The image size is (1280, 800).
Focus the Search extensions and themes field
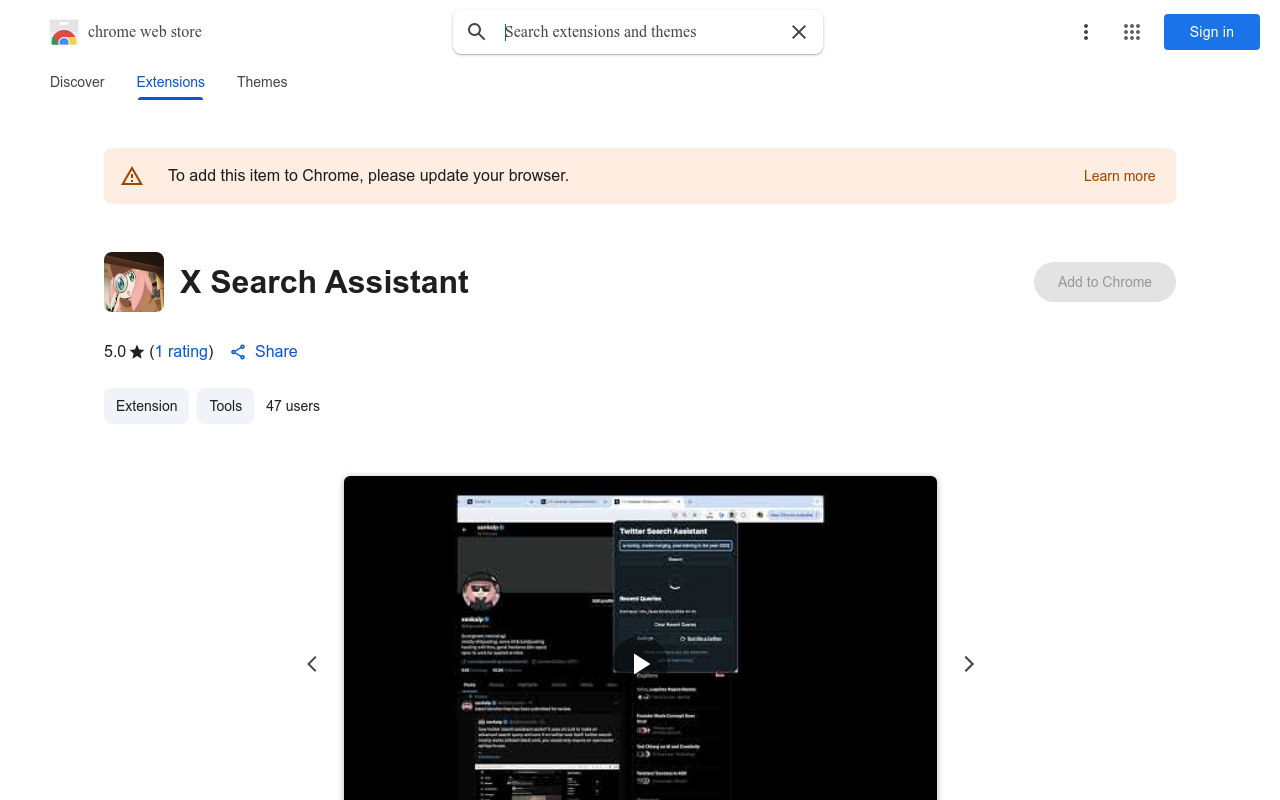tap(638, 32)
